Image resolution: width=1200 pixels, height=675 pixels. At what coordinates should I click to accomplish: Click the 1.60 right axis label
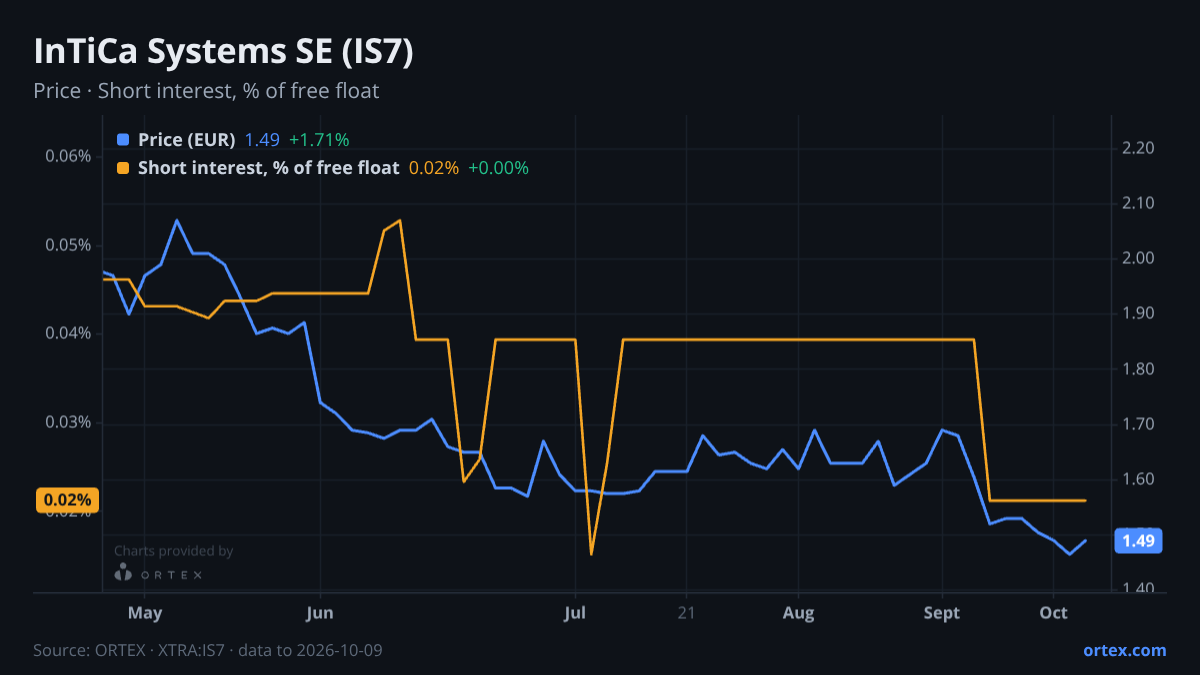point(1139,479)
